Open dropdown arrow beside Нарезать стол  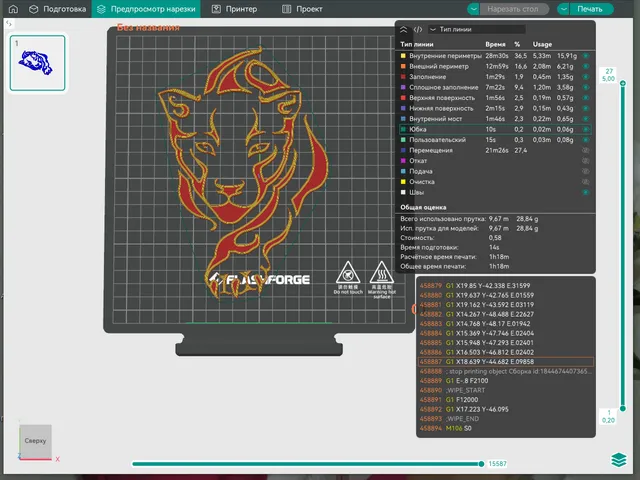click(473, 9)
